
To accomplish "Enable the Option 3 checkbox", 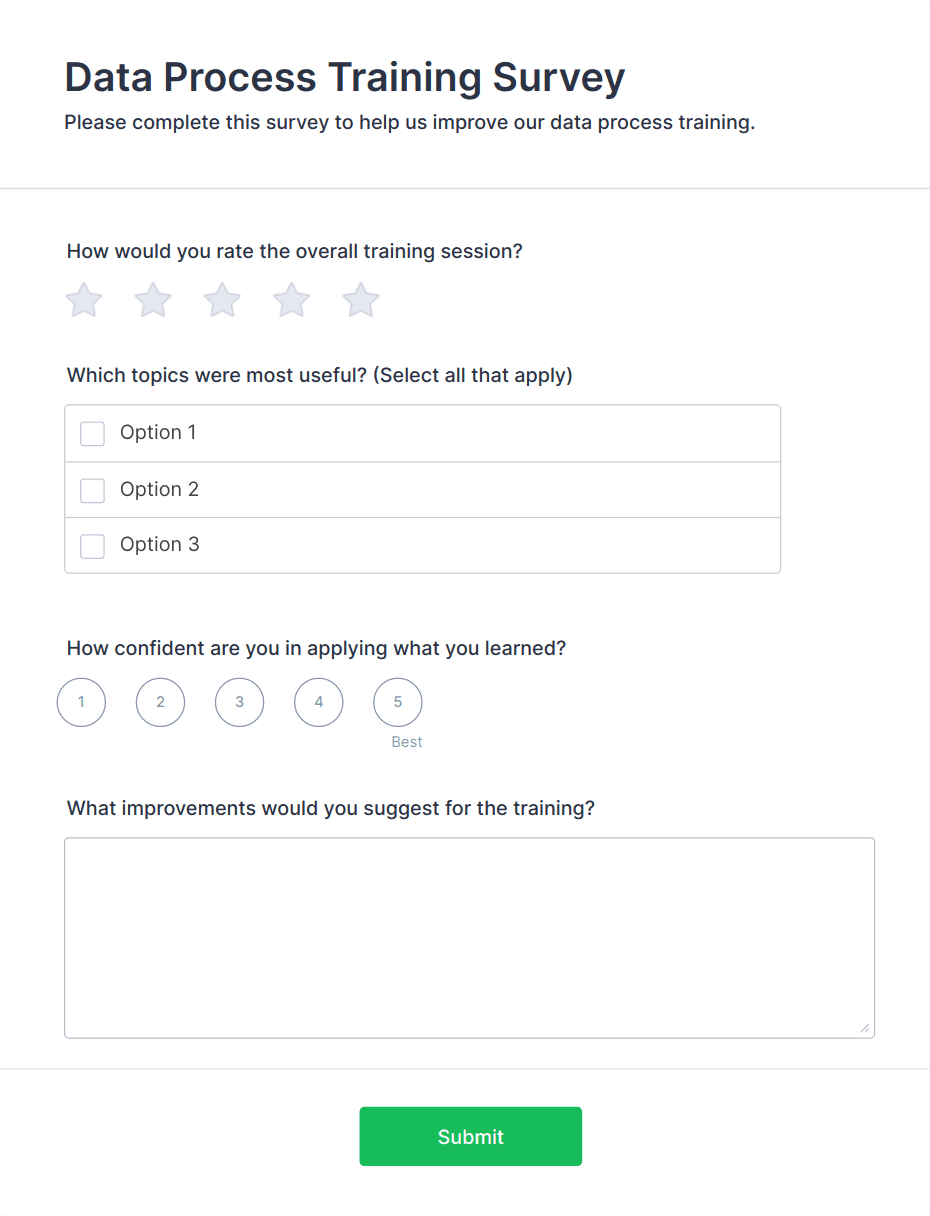I will [x=92, y=546].
